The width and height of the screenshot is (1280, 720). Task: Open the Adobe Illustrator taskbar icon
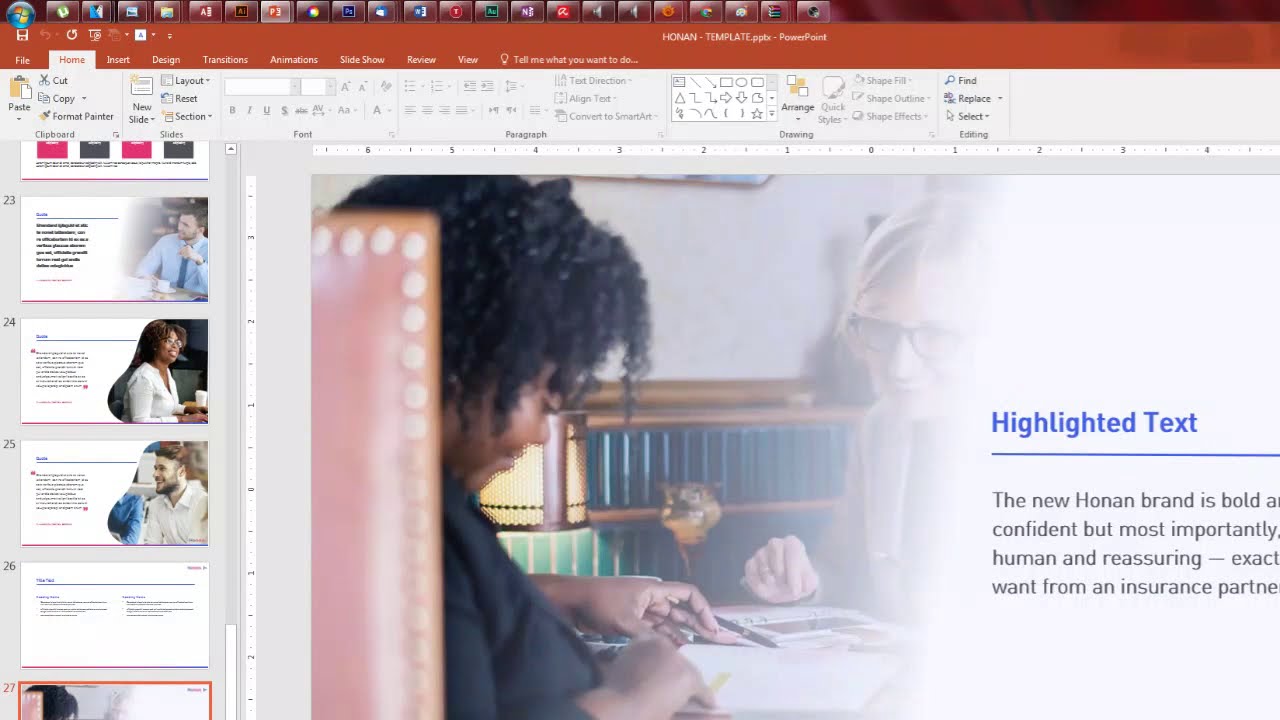[240, 12]
